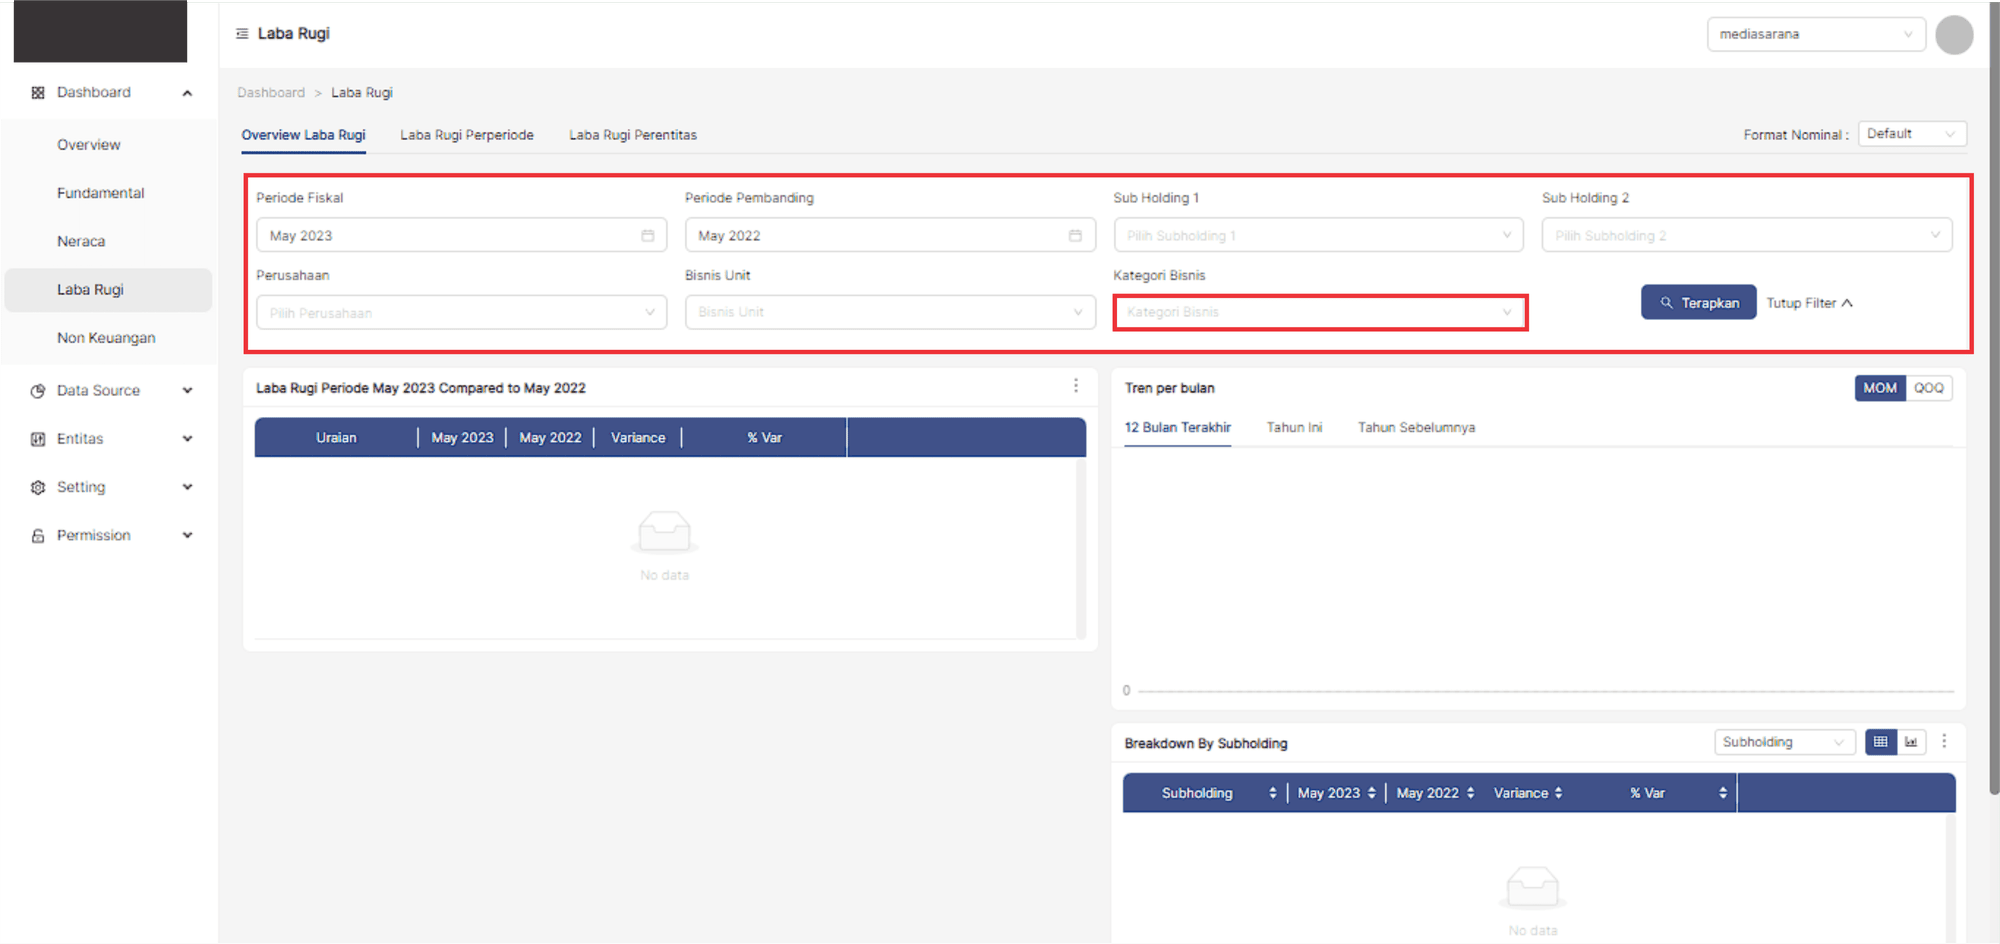Select the Tahun Ini trend tab
Viewport: 2000px width, 944px height.
point(1294,428)
